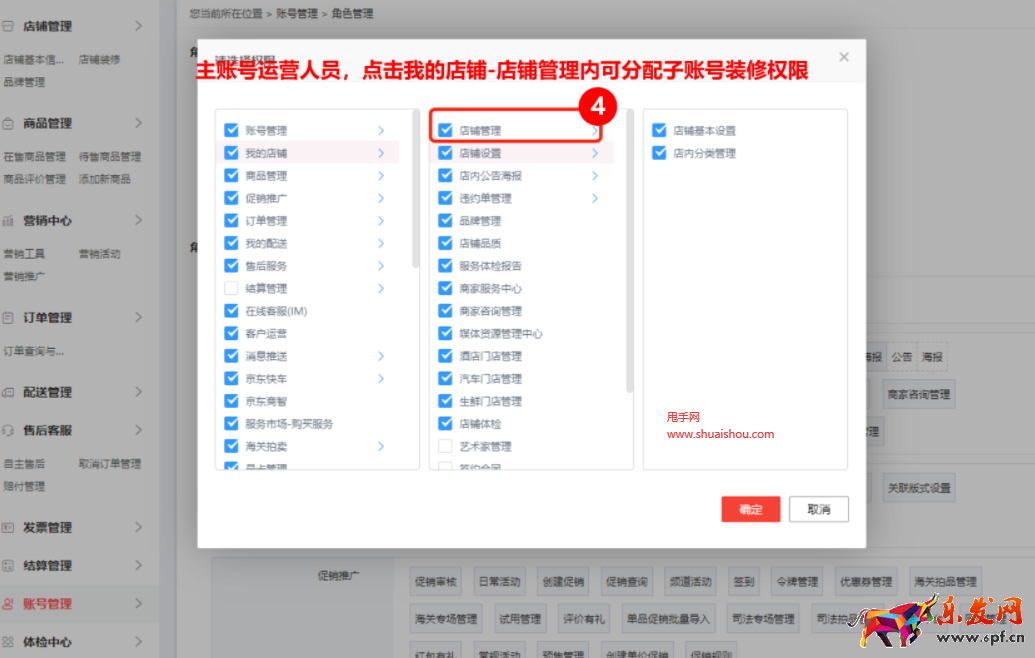Click the 店铺管理 shop icon in sidebar
The image size is (1035, 658).
[x=9, y=26]
